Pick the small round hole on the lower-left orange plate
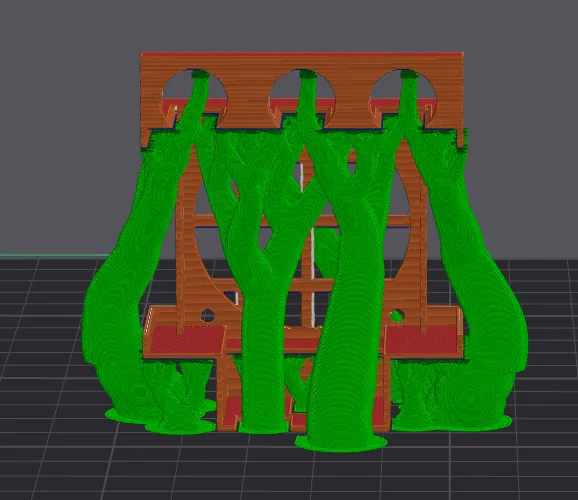Image resolution: width=578 pixels, height=500 pixels. (208, 316)
